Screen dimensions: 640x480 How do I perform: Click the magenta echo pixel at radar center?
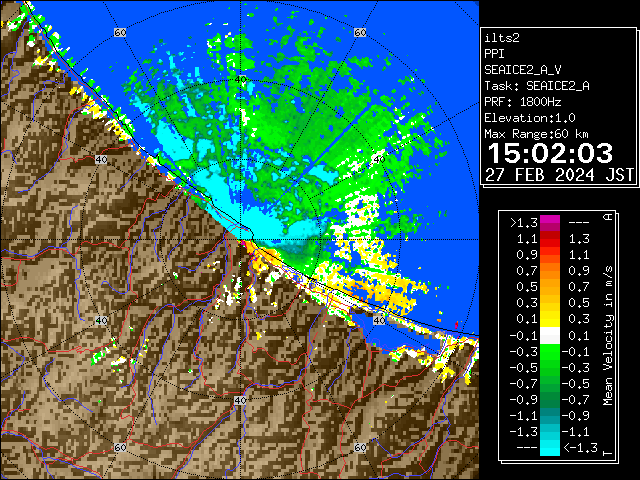click(244, 243)
